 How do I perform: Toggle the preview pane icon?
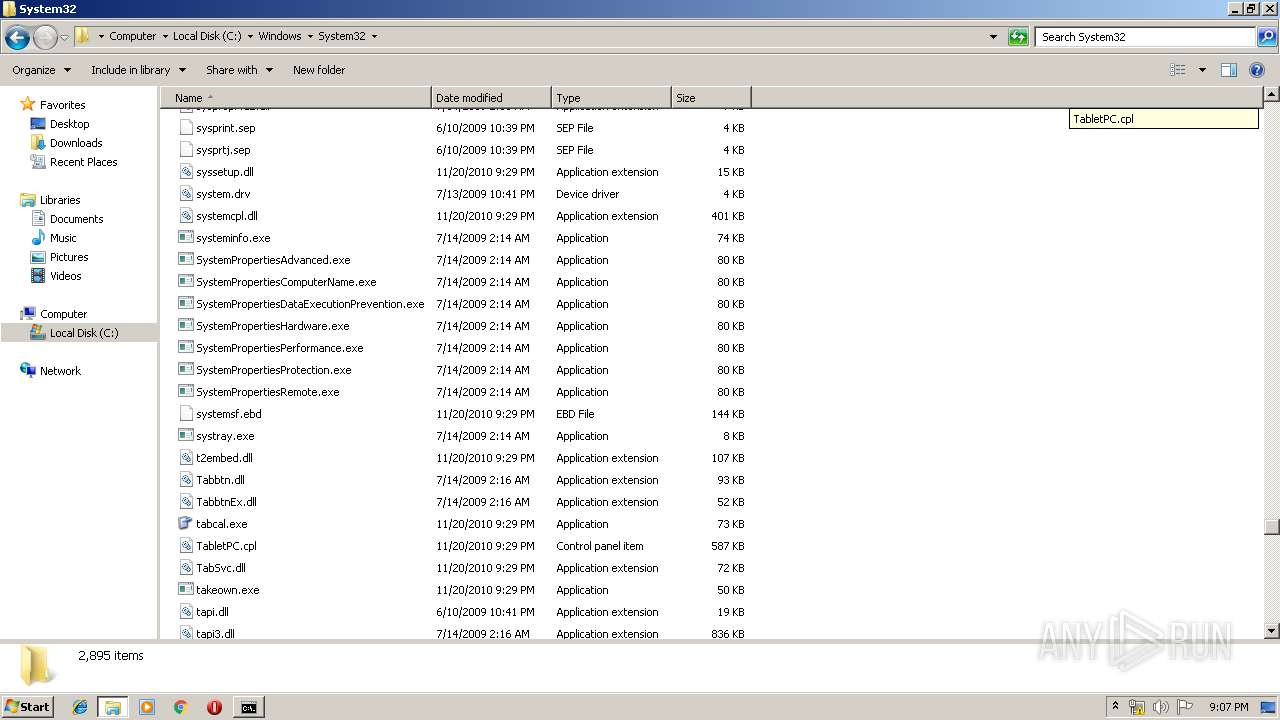(x=1229, y=70)
